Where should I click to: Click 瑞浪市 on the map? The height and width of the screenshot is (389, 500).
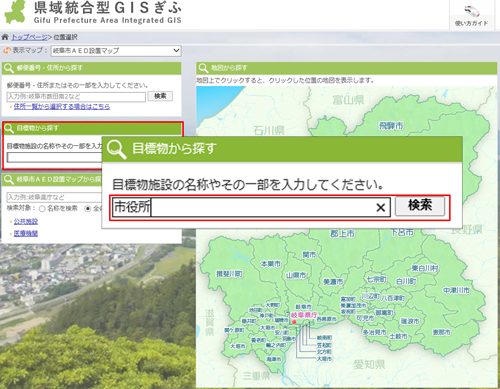[x=410, y=321]
